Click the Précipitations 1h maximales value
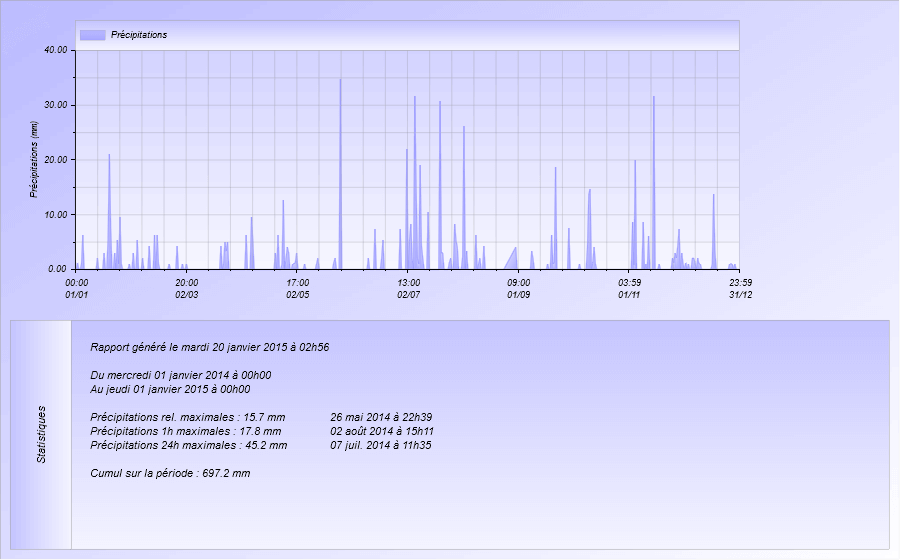This screenshot has height=560, width=900. (186, 431)
